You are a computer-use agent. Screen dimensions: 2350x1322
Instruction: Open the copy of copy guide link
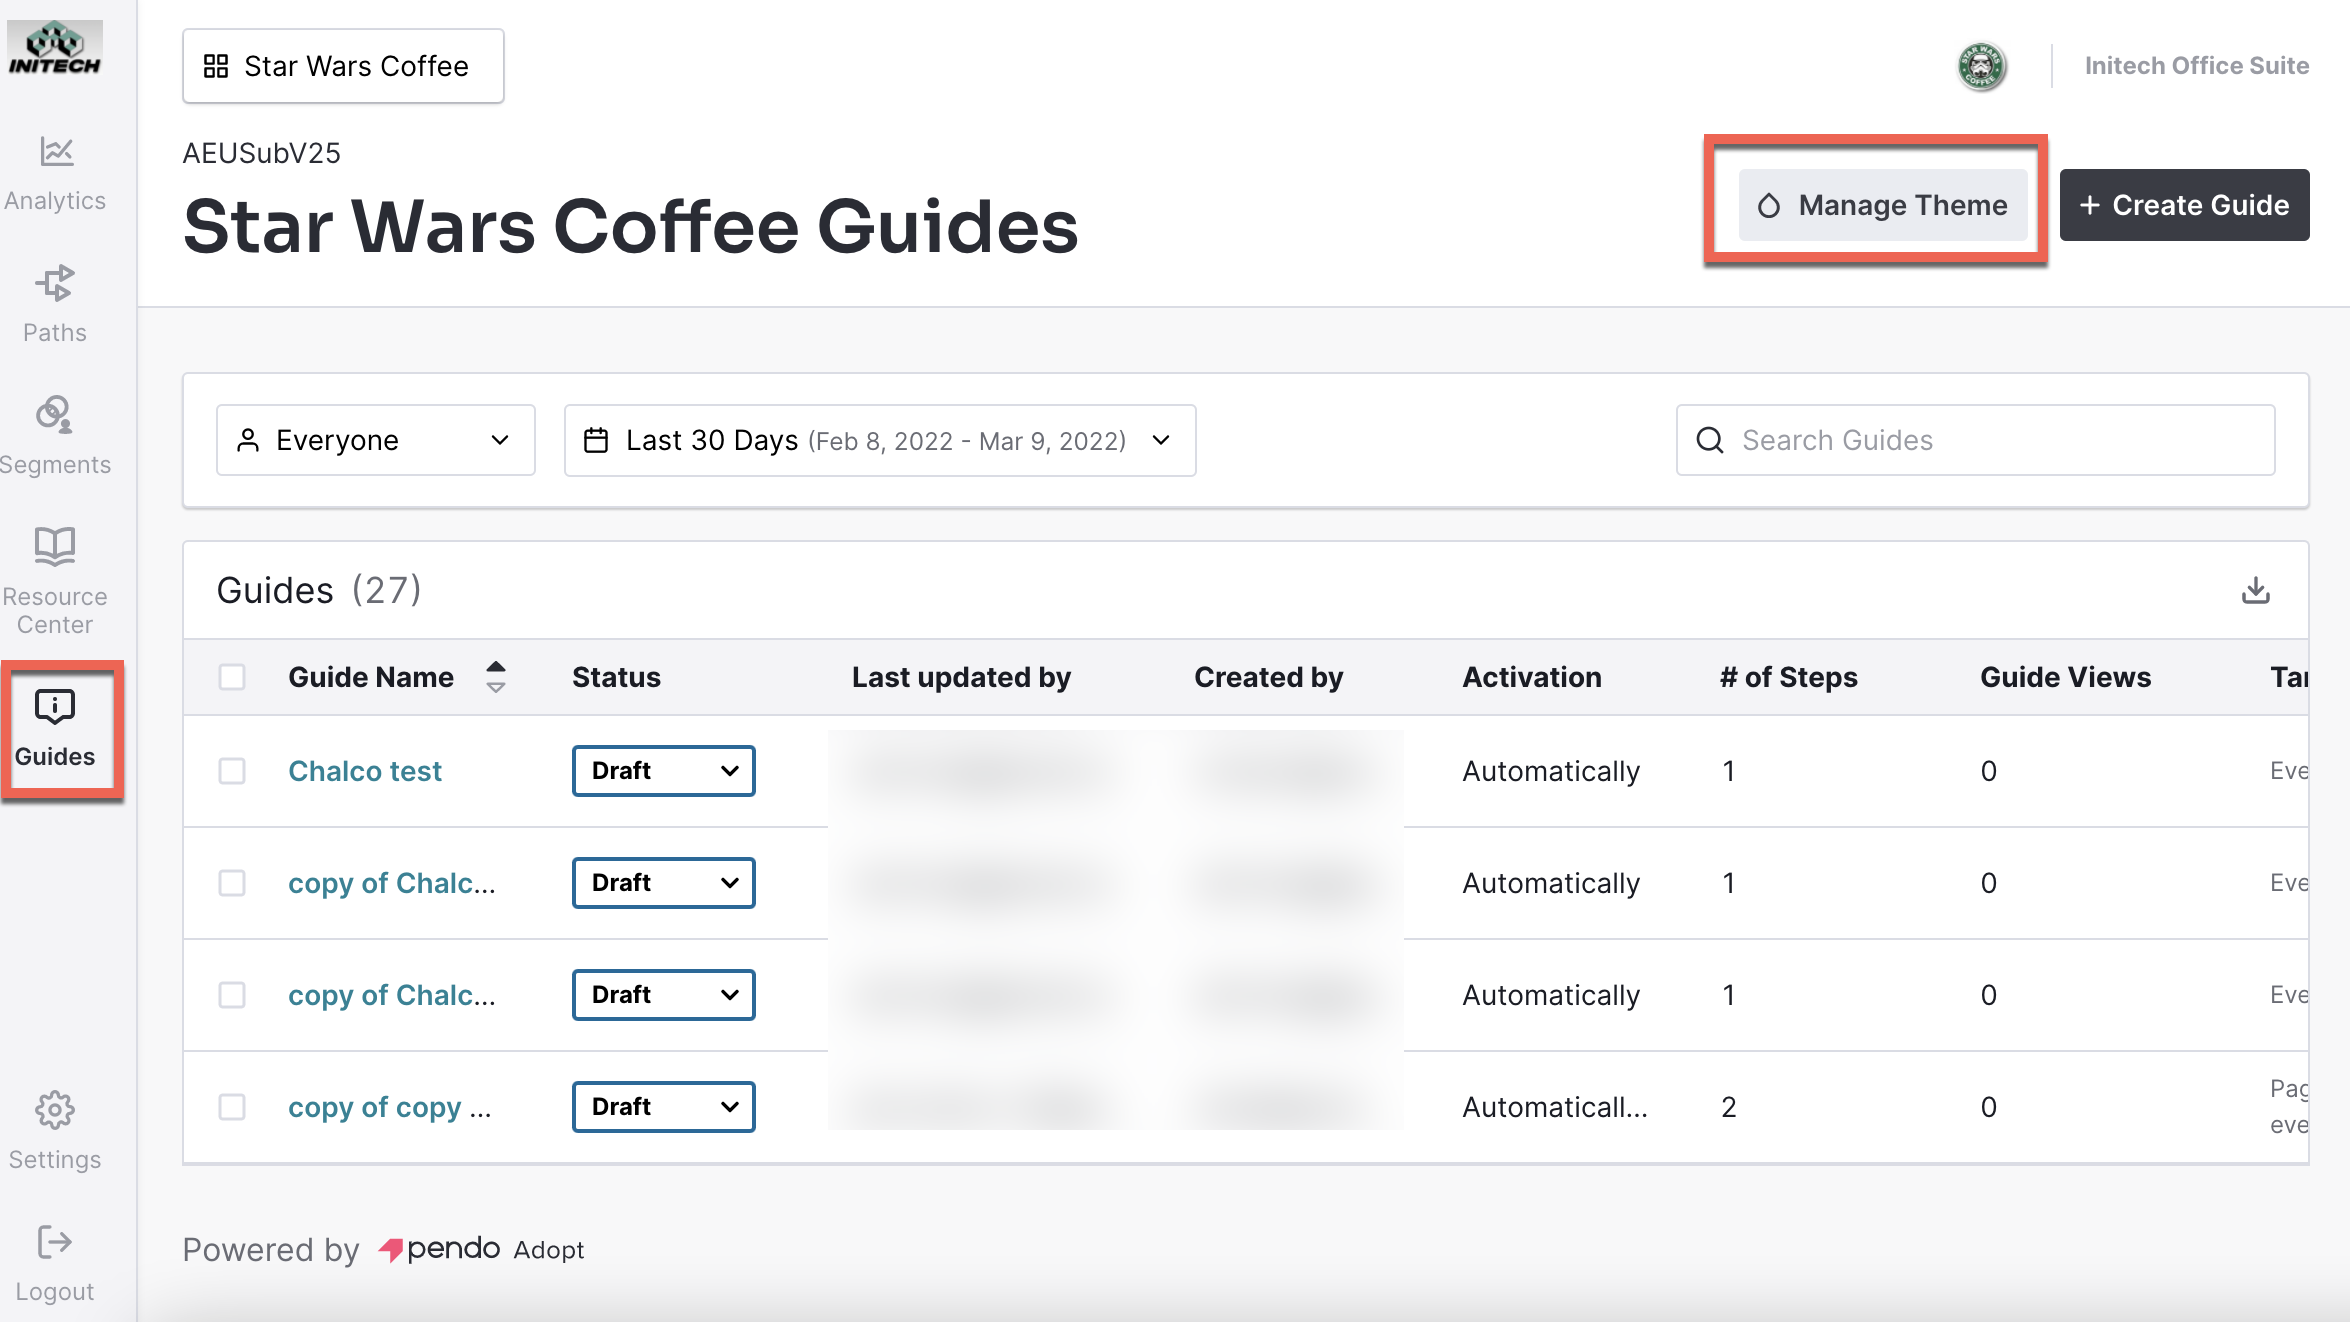click(x=390, y=1107)
